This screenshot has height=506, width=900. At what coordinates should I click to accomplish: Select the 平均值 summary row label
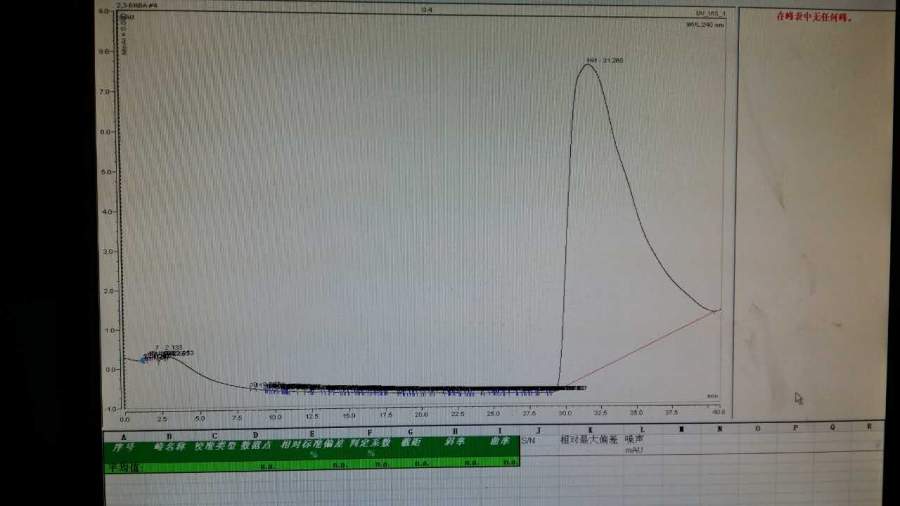pyautogui.click(x=123, y=468)
